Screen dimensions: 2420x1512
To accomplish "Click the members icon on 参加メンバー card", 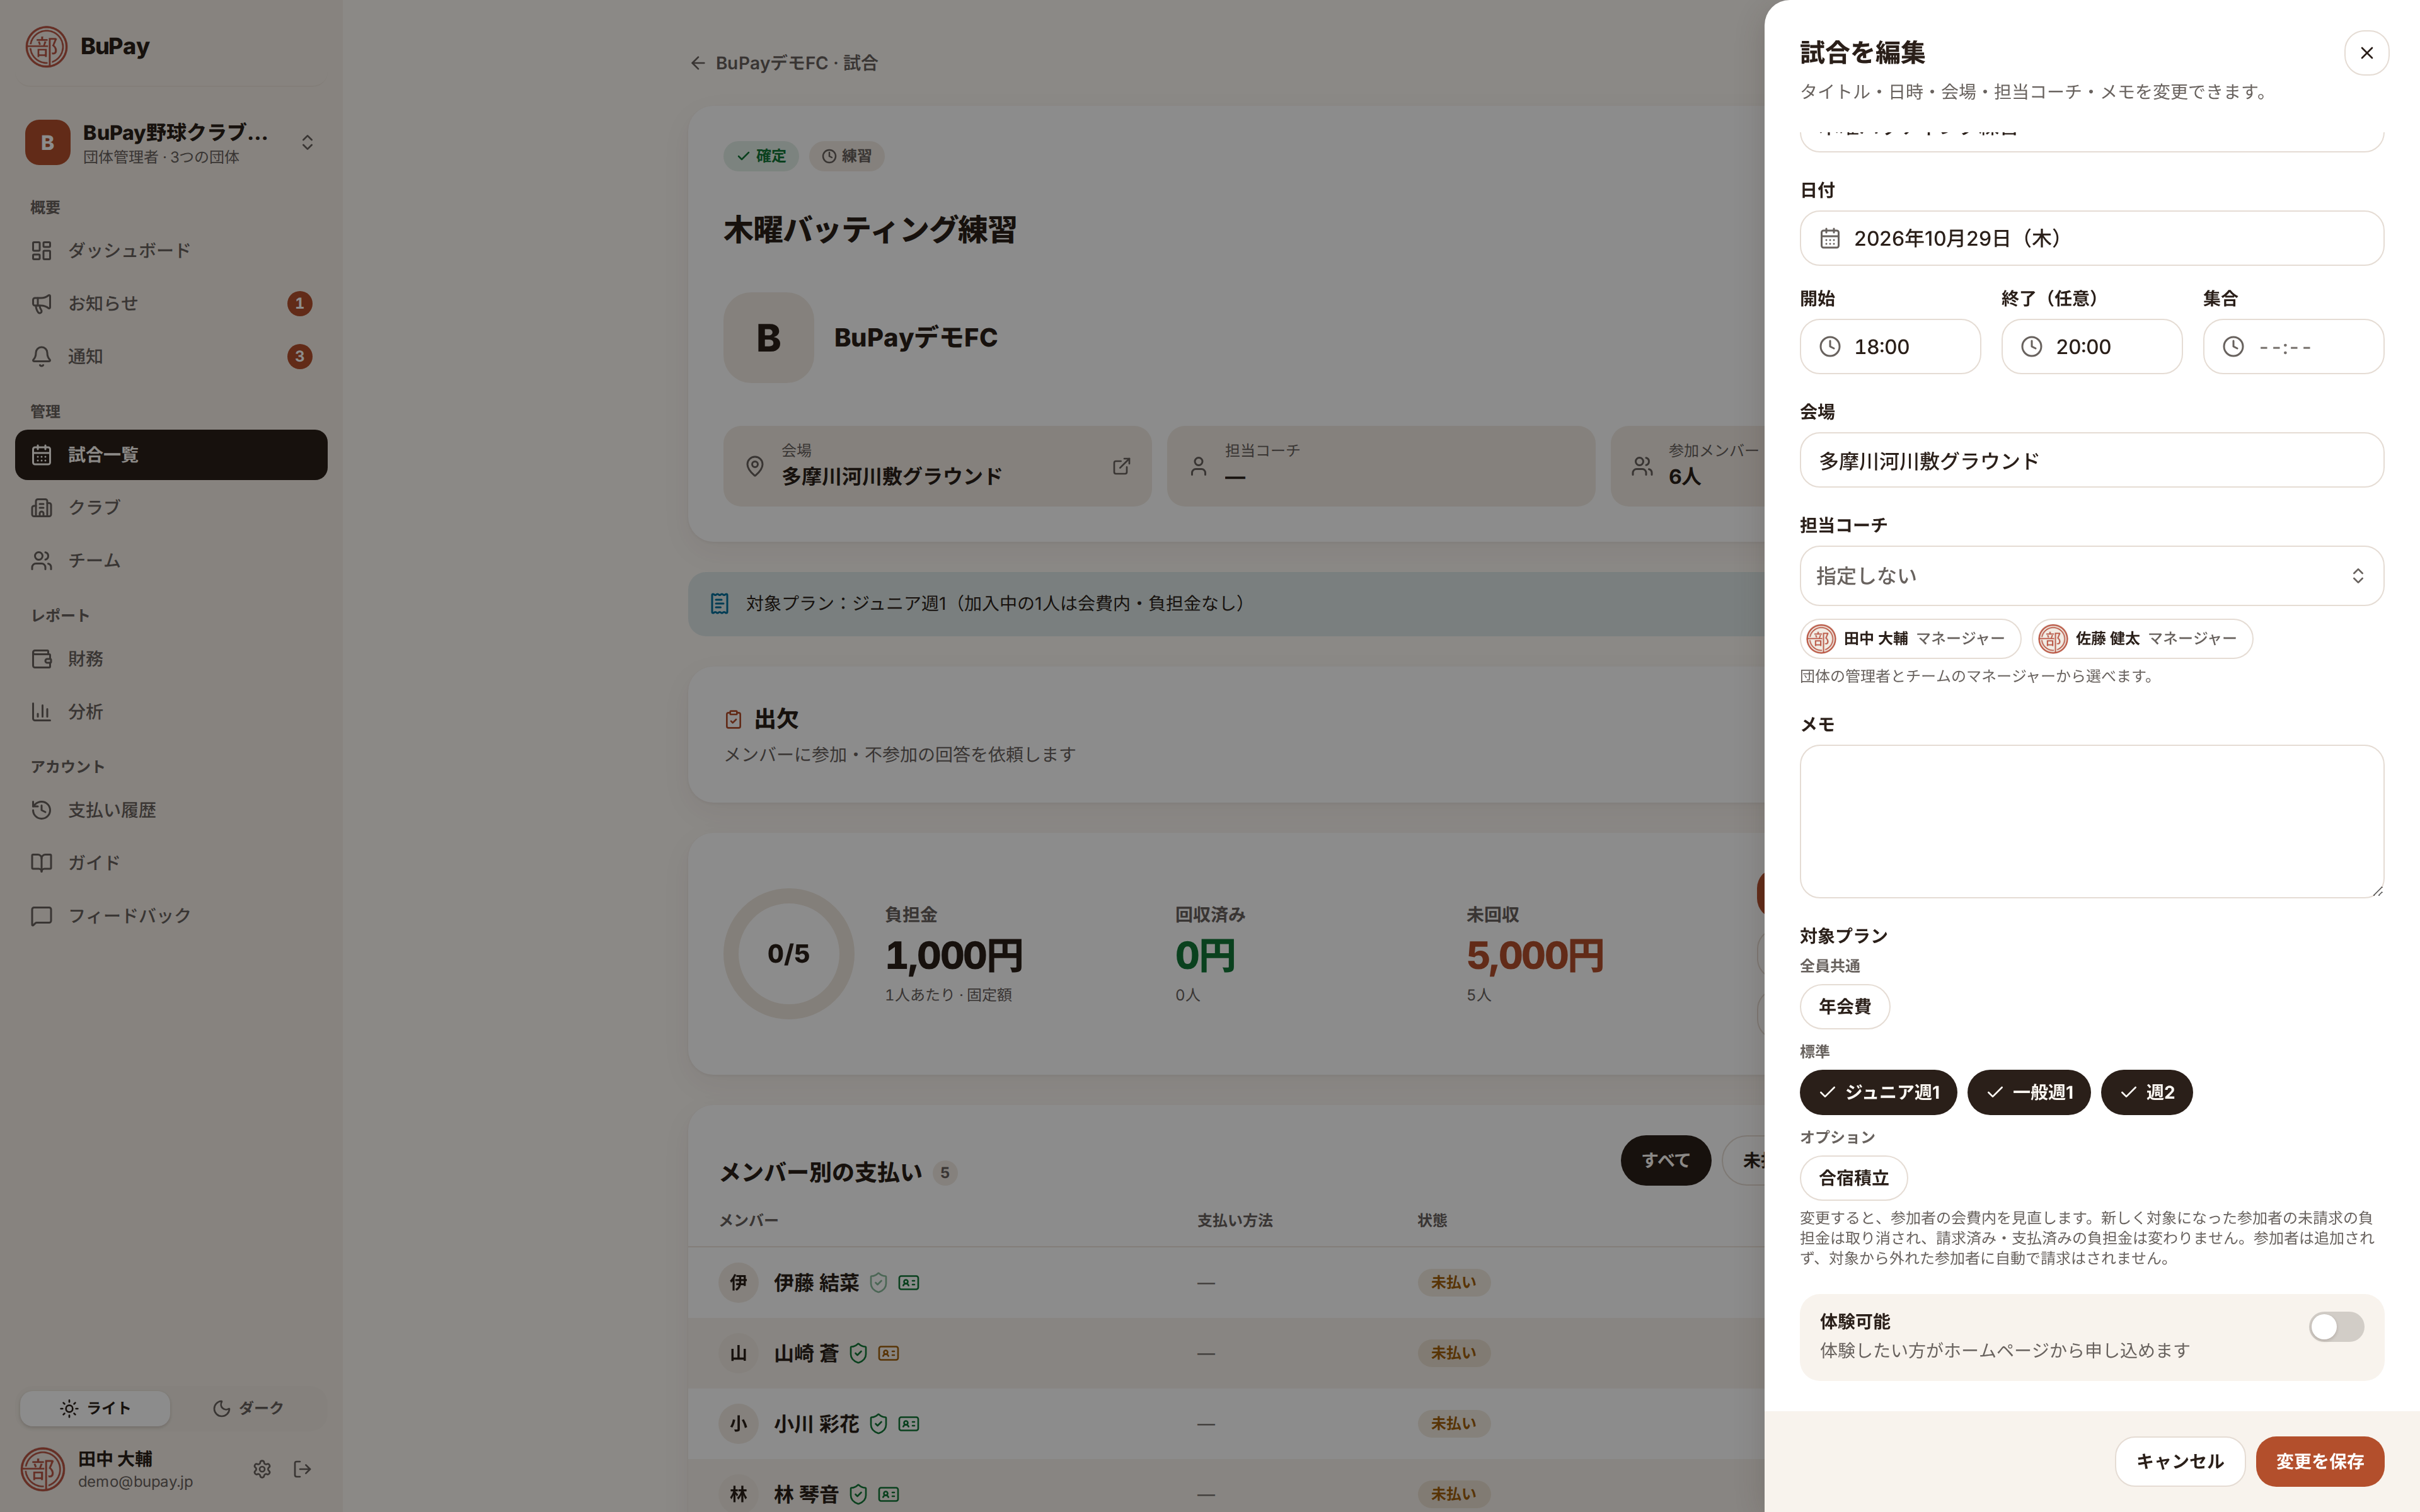I will tap(1642, 466).
